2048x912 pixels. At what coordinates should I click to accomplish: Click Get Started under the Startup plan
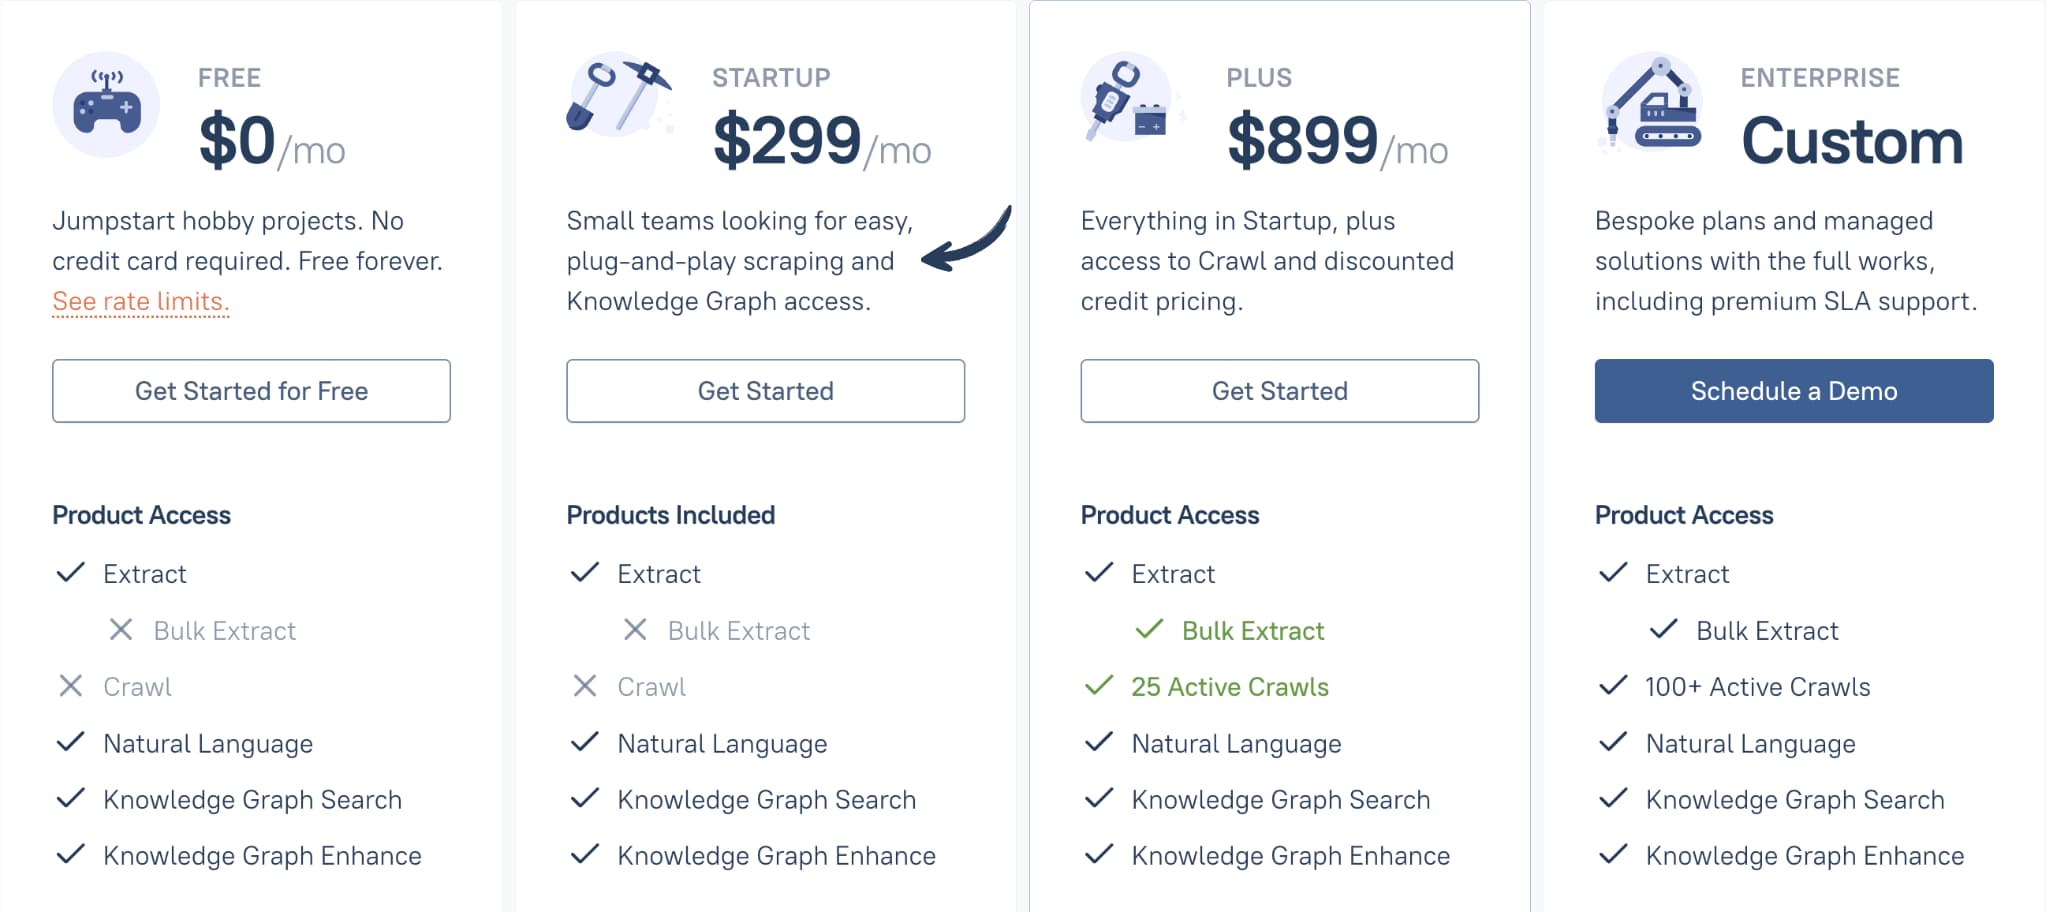point(766,391)
